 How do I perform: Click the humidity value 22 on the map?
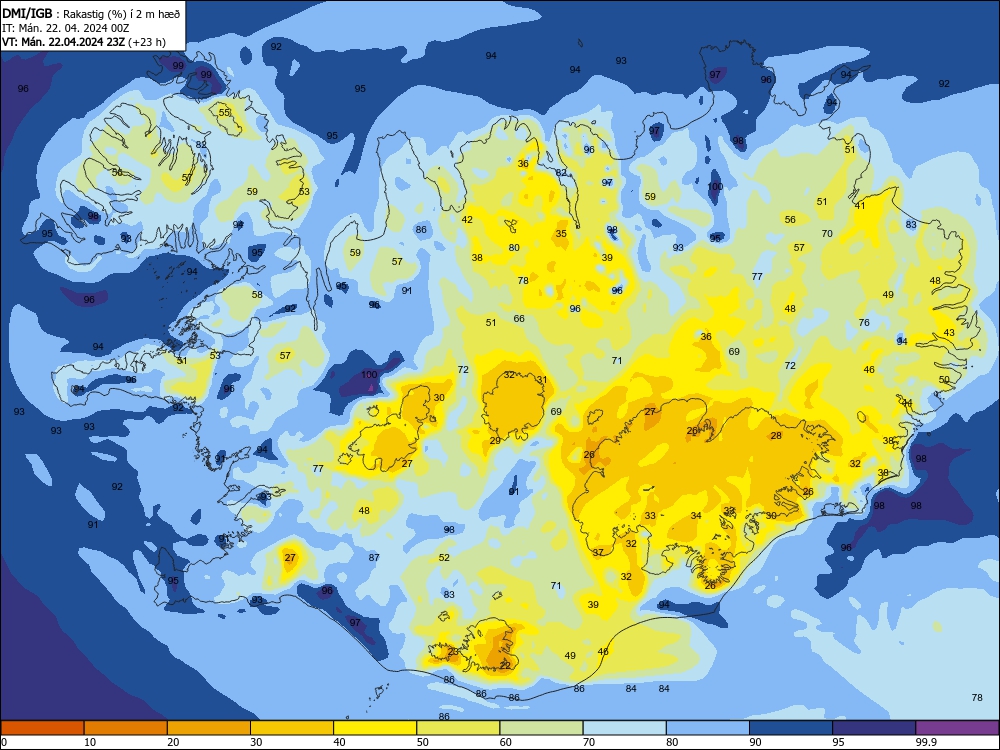(505, 665)
